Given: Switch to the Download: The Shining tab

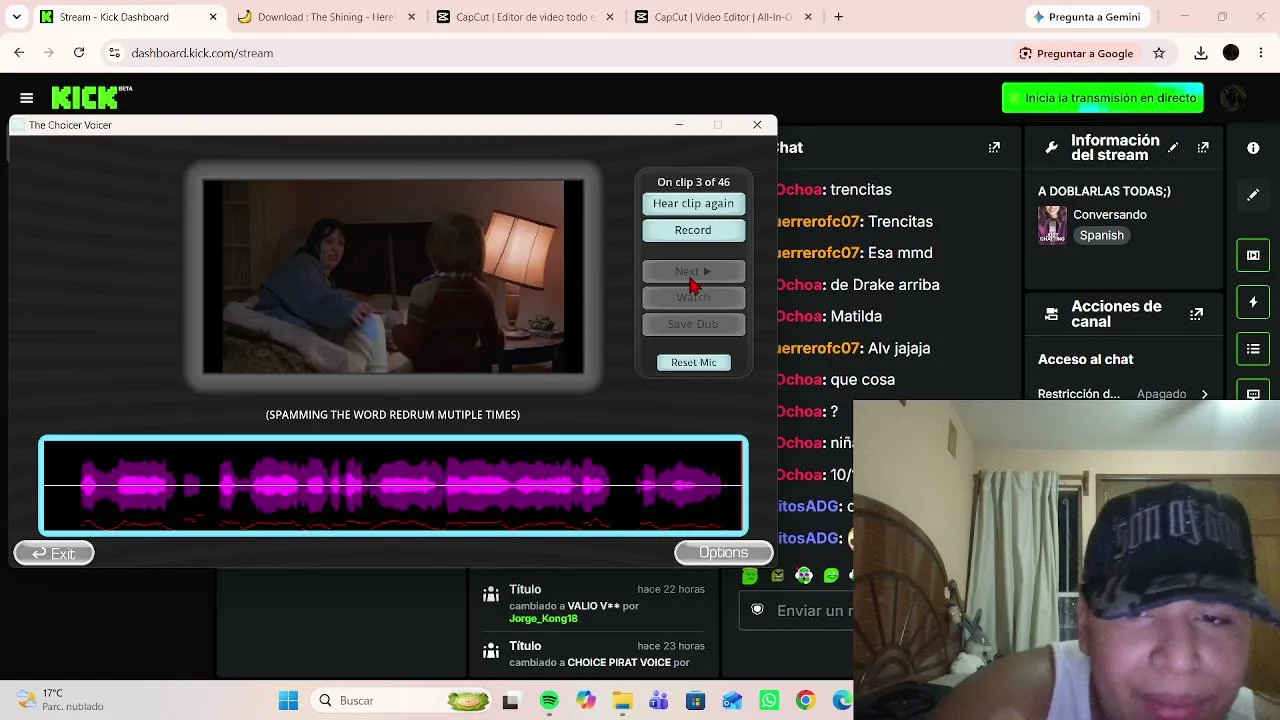Looking at the screenshot, I should click(x=325, y=17).
